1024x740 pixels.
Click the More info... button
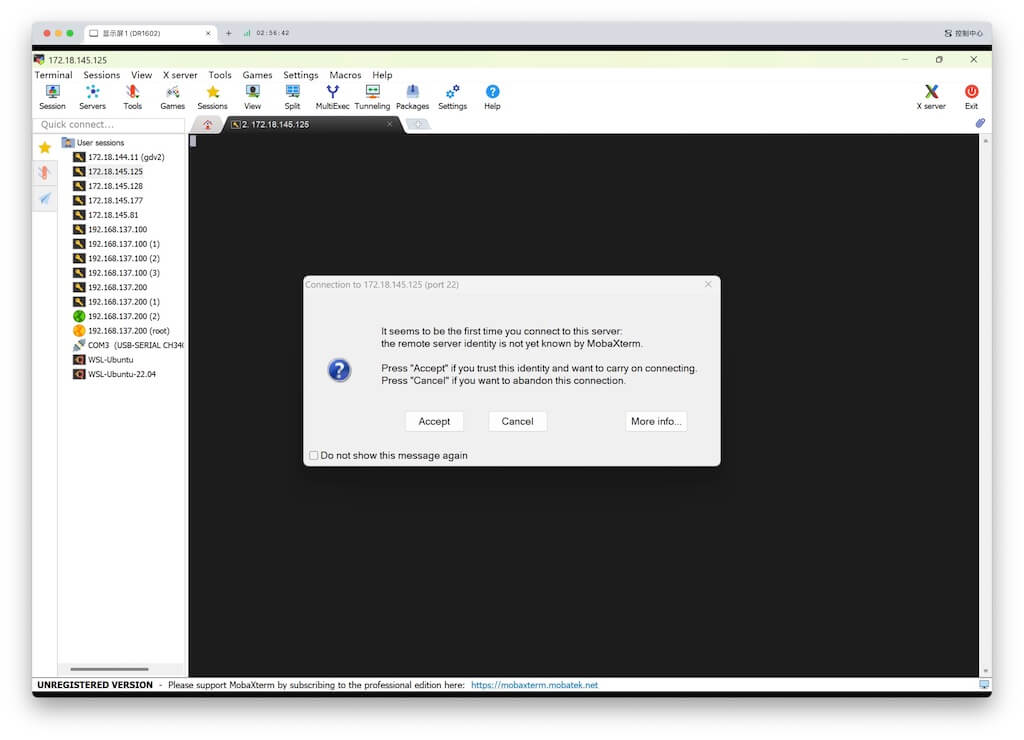point(656,422)
